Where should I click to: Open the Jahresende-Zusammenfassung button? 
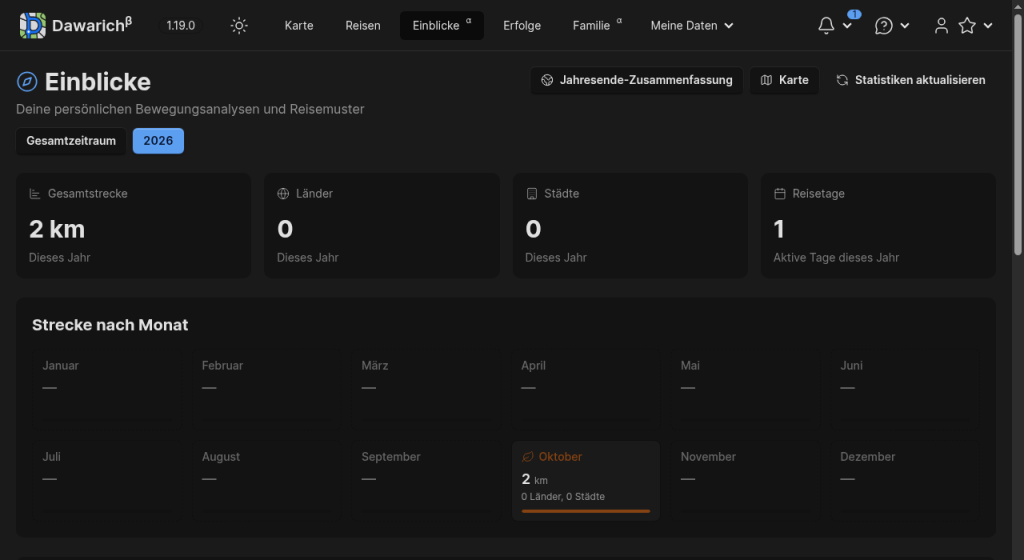[637, 80]
